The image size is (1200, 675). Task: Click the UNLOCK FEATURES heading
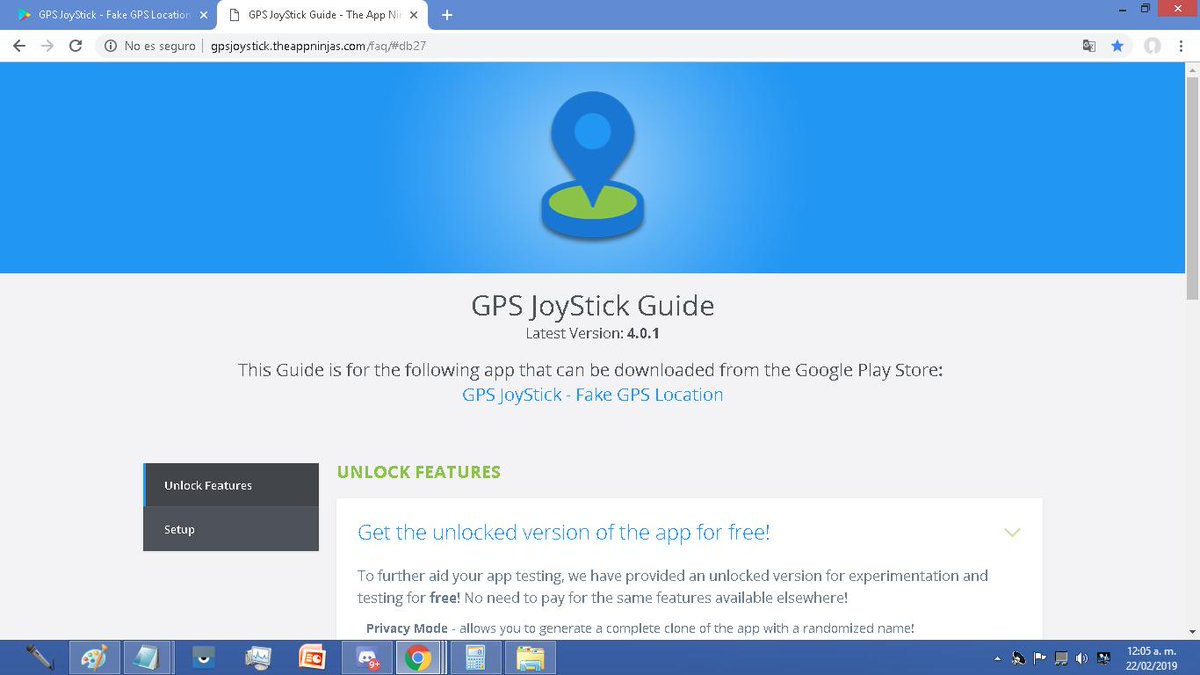418,472
